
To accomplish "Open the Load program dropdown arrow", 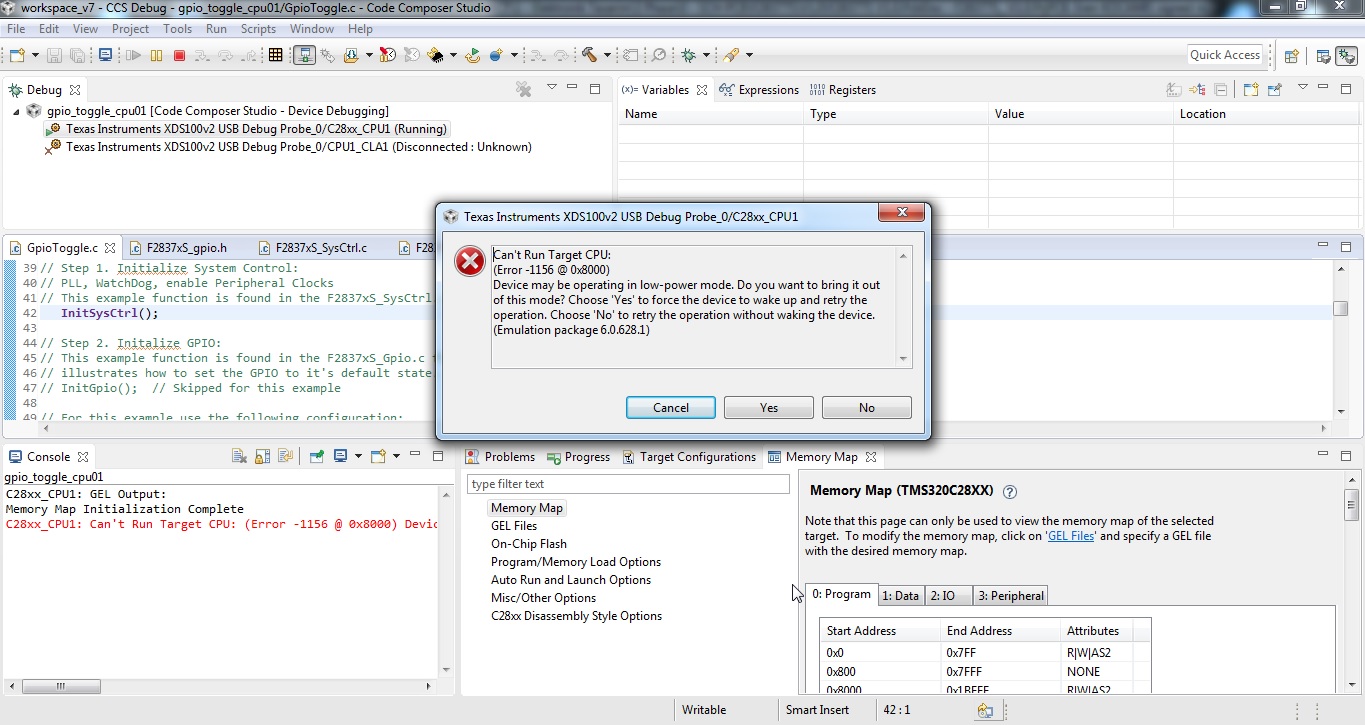I will pos(368,55).
